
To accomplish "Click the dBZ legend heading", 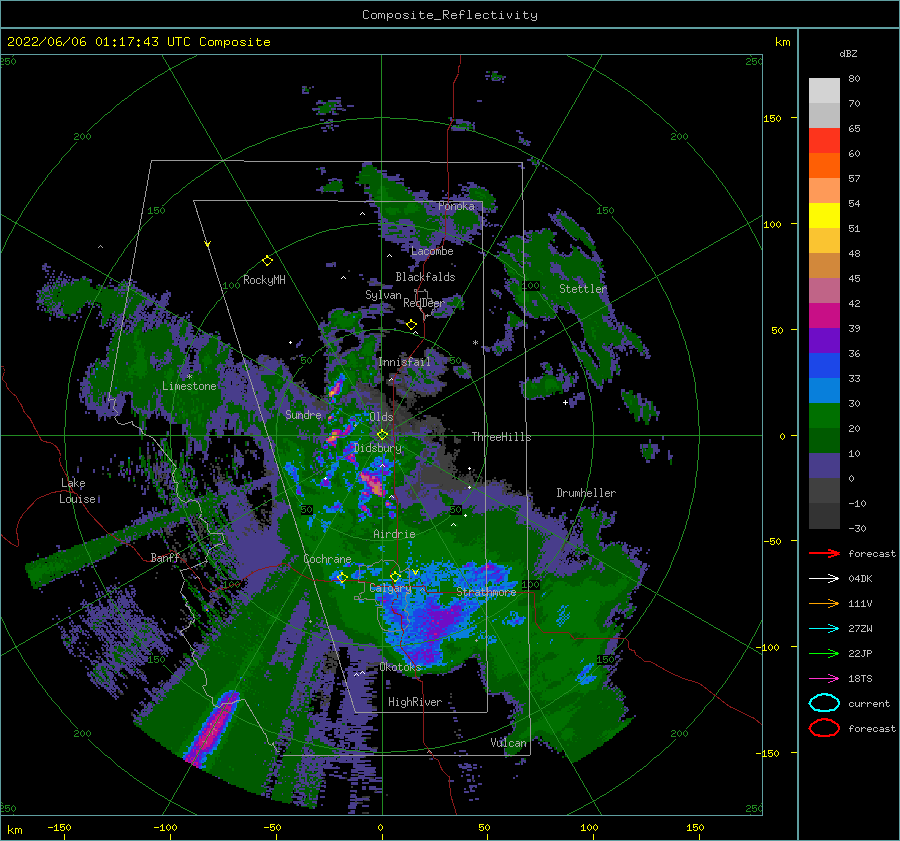I will 848,53.
